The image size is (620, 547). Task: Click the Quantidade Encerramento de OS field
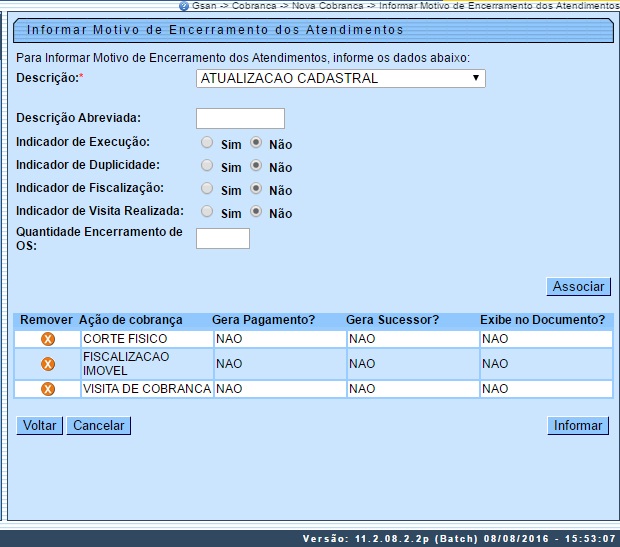(222, 238)
